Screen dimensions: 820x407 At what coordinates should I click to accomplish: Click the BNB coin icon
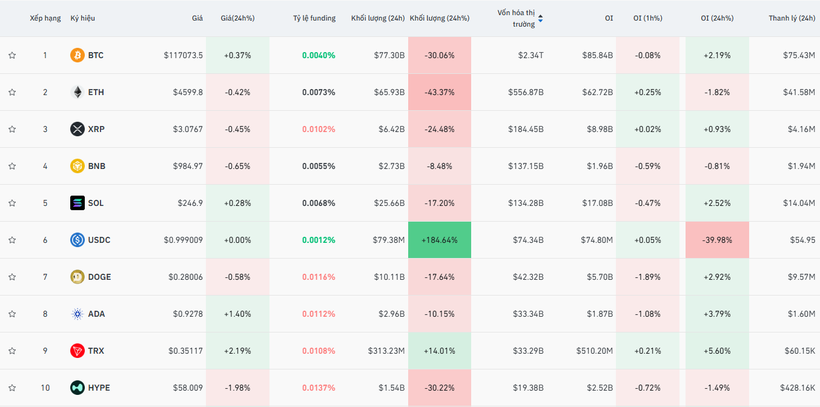(x=77, y=166)
